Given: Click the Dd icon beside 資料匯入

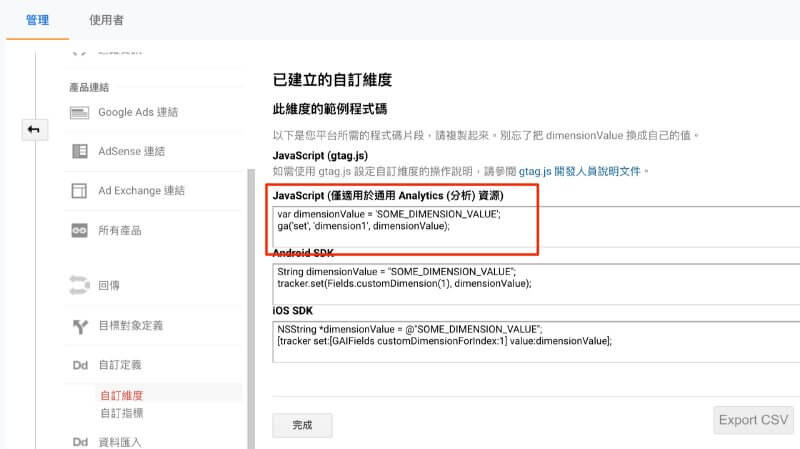Looking at the screenshot, I should tap(80, 442).
